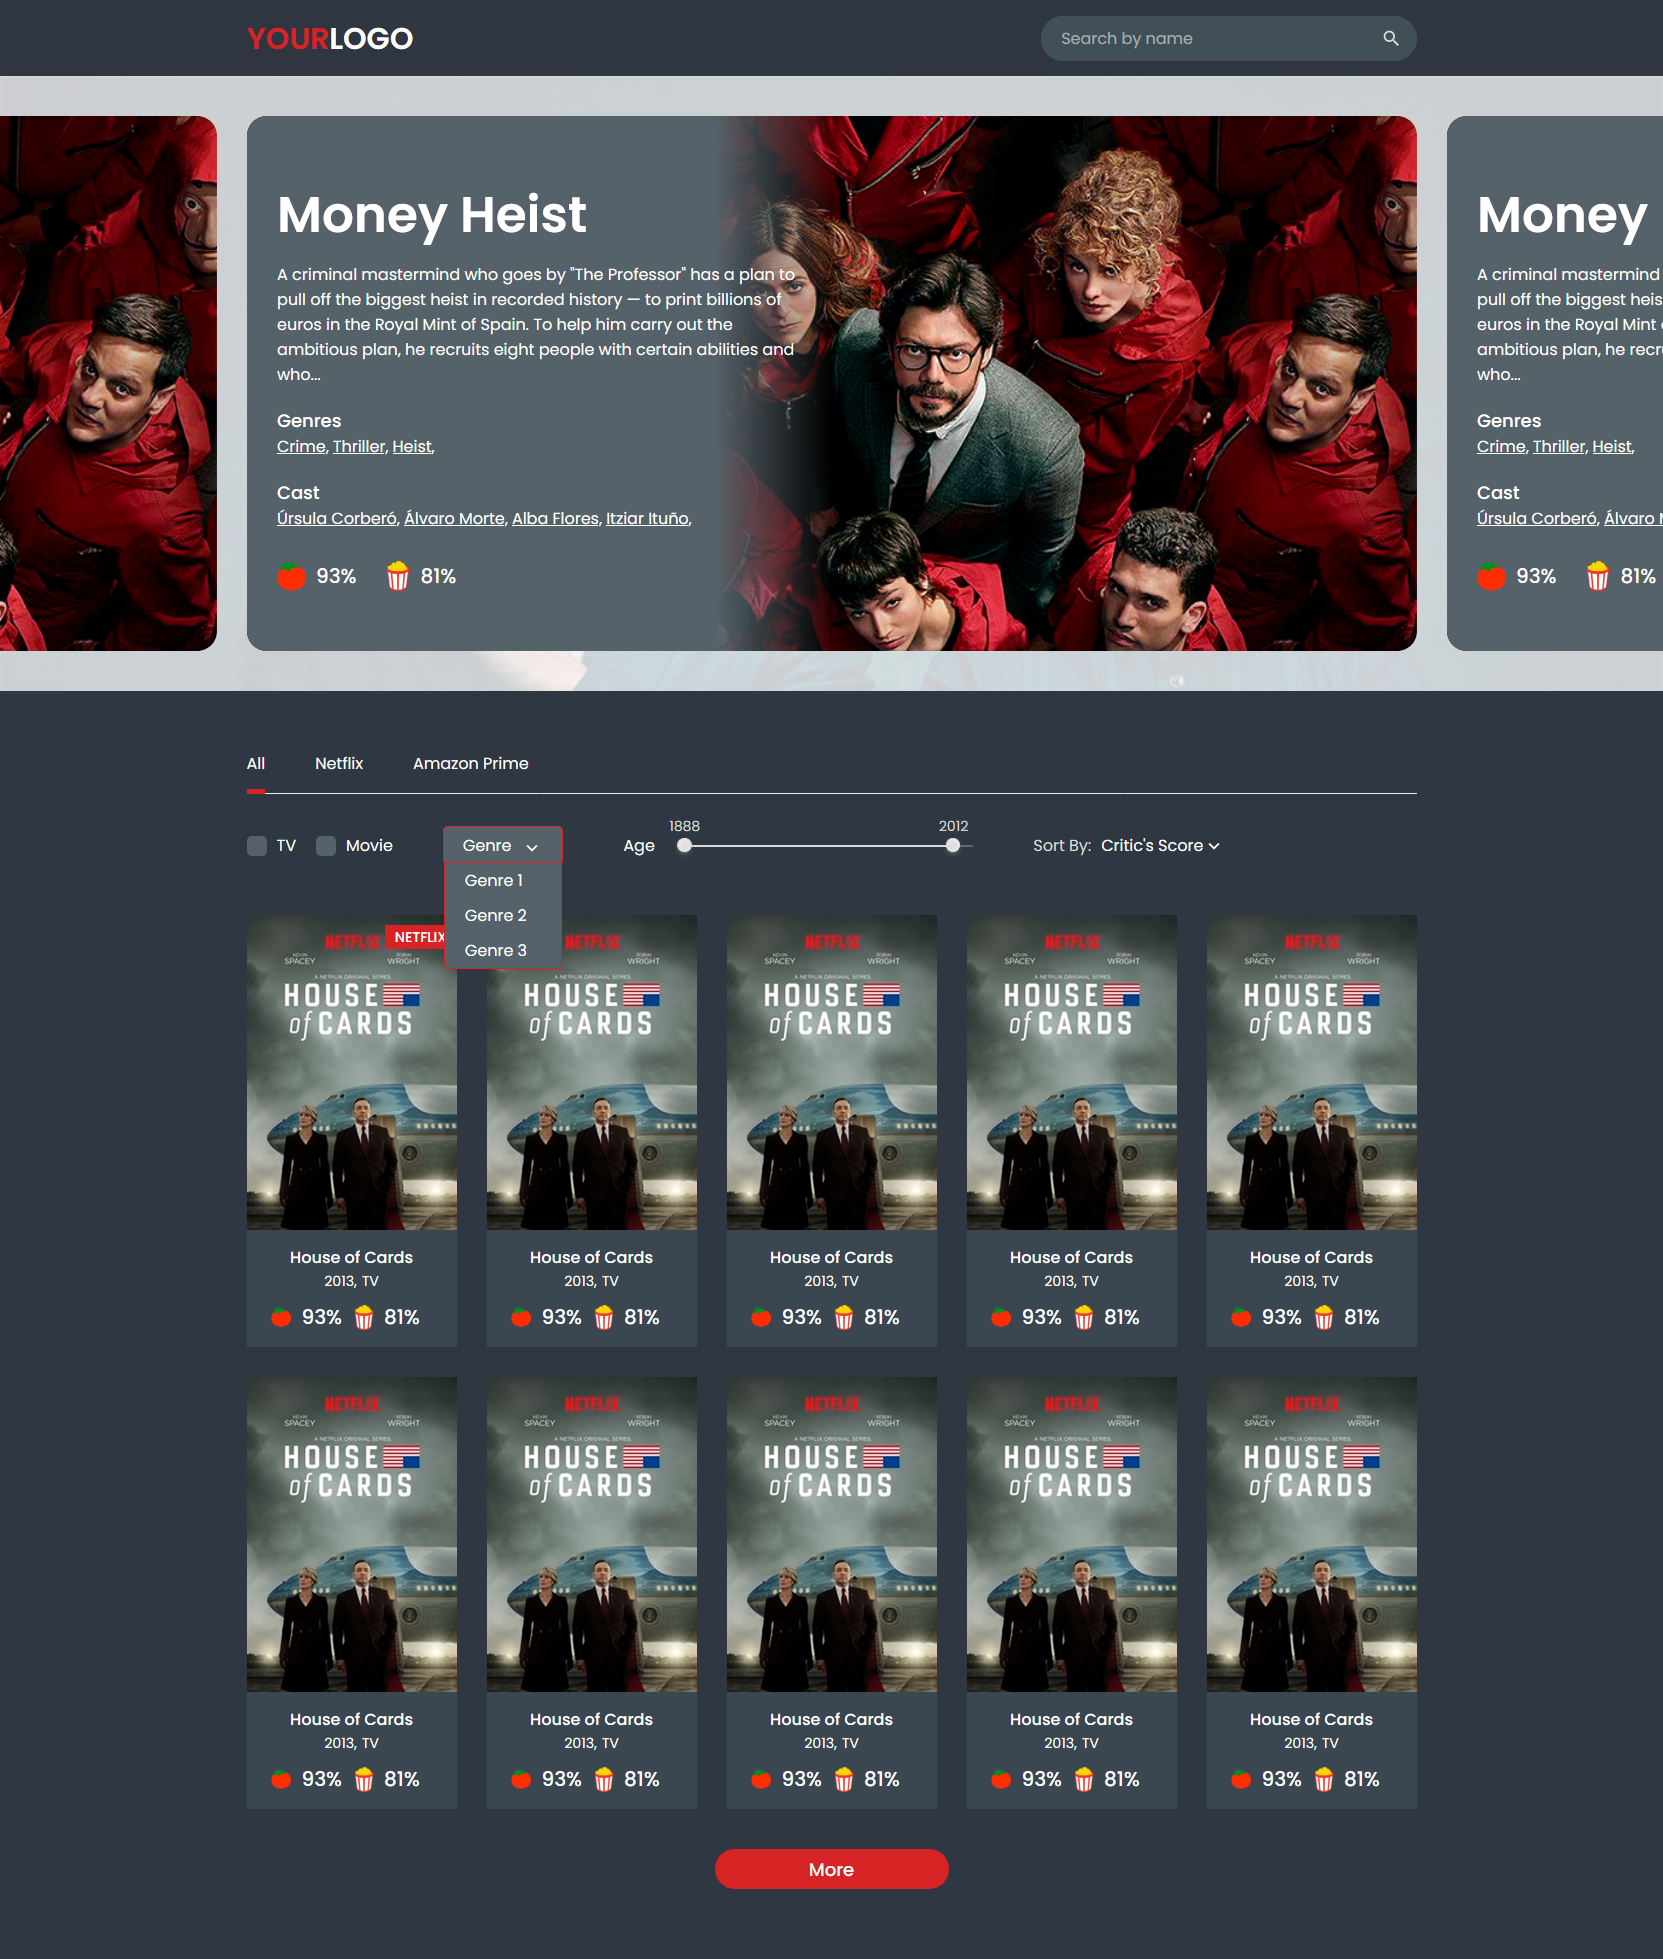Click the popcorn score icon in Money Heist banner
This screenshot has height=1959, width=1663.
[398, 576]
